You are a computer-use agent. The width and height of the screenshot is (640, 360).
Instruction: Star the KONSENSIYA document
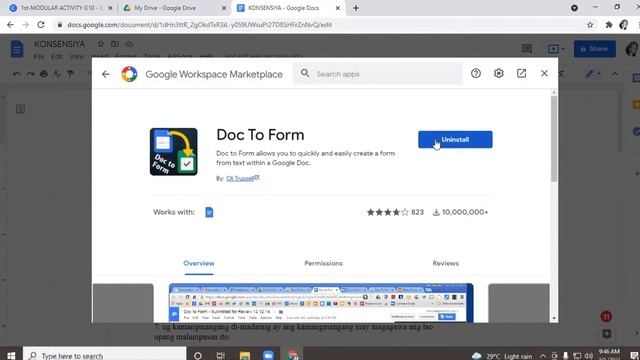click(100, 44)
